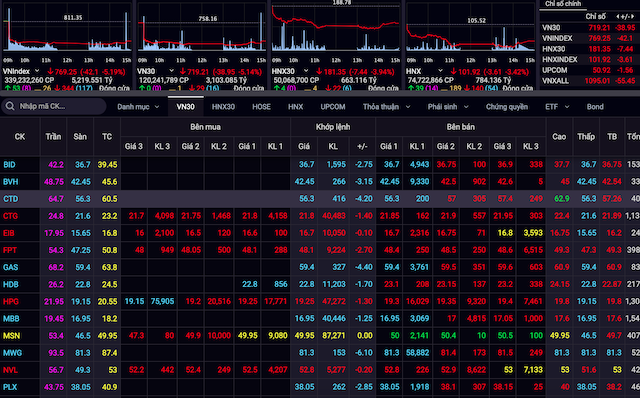Select UPCOM row in Chỉ số chính list
The width and height of the screenshot is (640, 398).
tap(589, 70)
